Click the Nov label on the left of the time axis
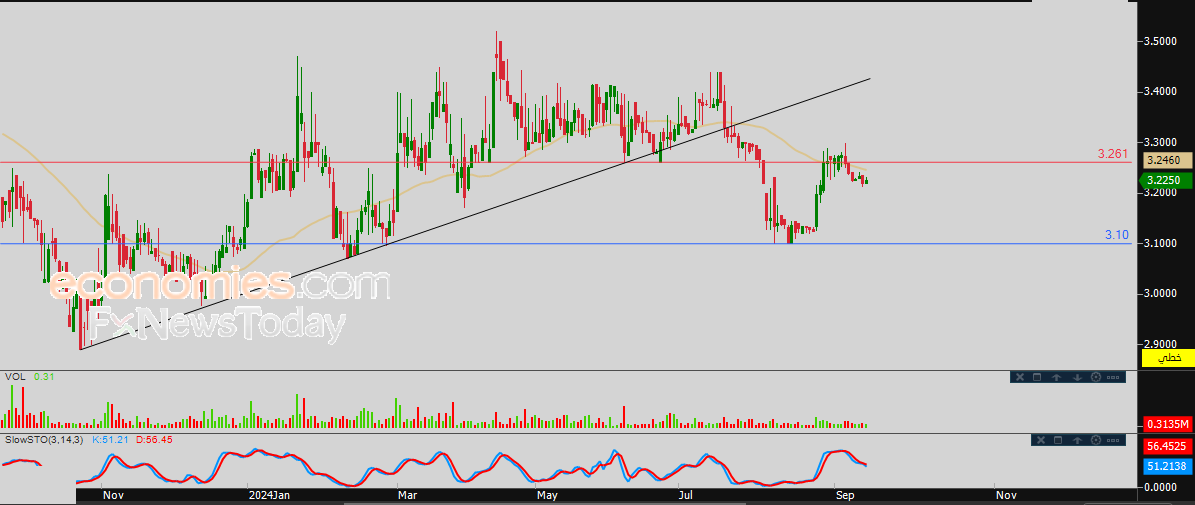1195x505 pixels. coord(113,495)
